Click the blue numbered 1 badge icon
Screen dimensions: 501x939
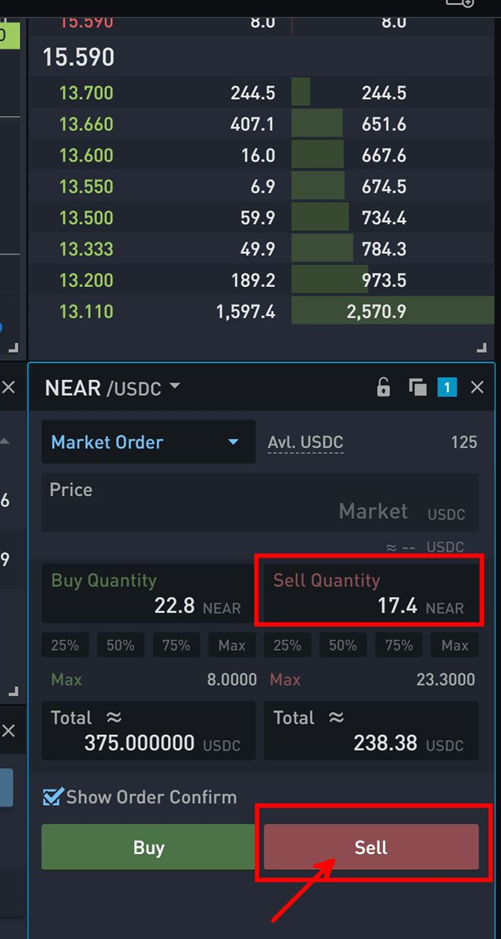click(447, 388)
